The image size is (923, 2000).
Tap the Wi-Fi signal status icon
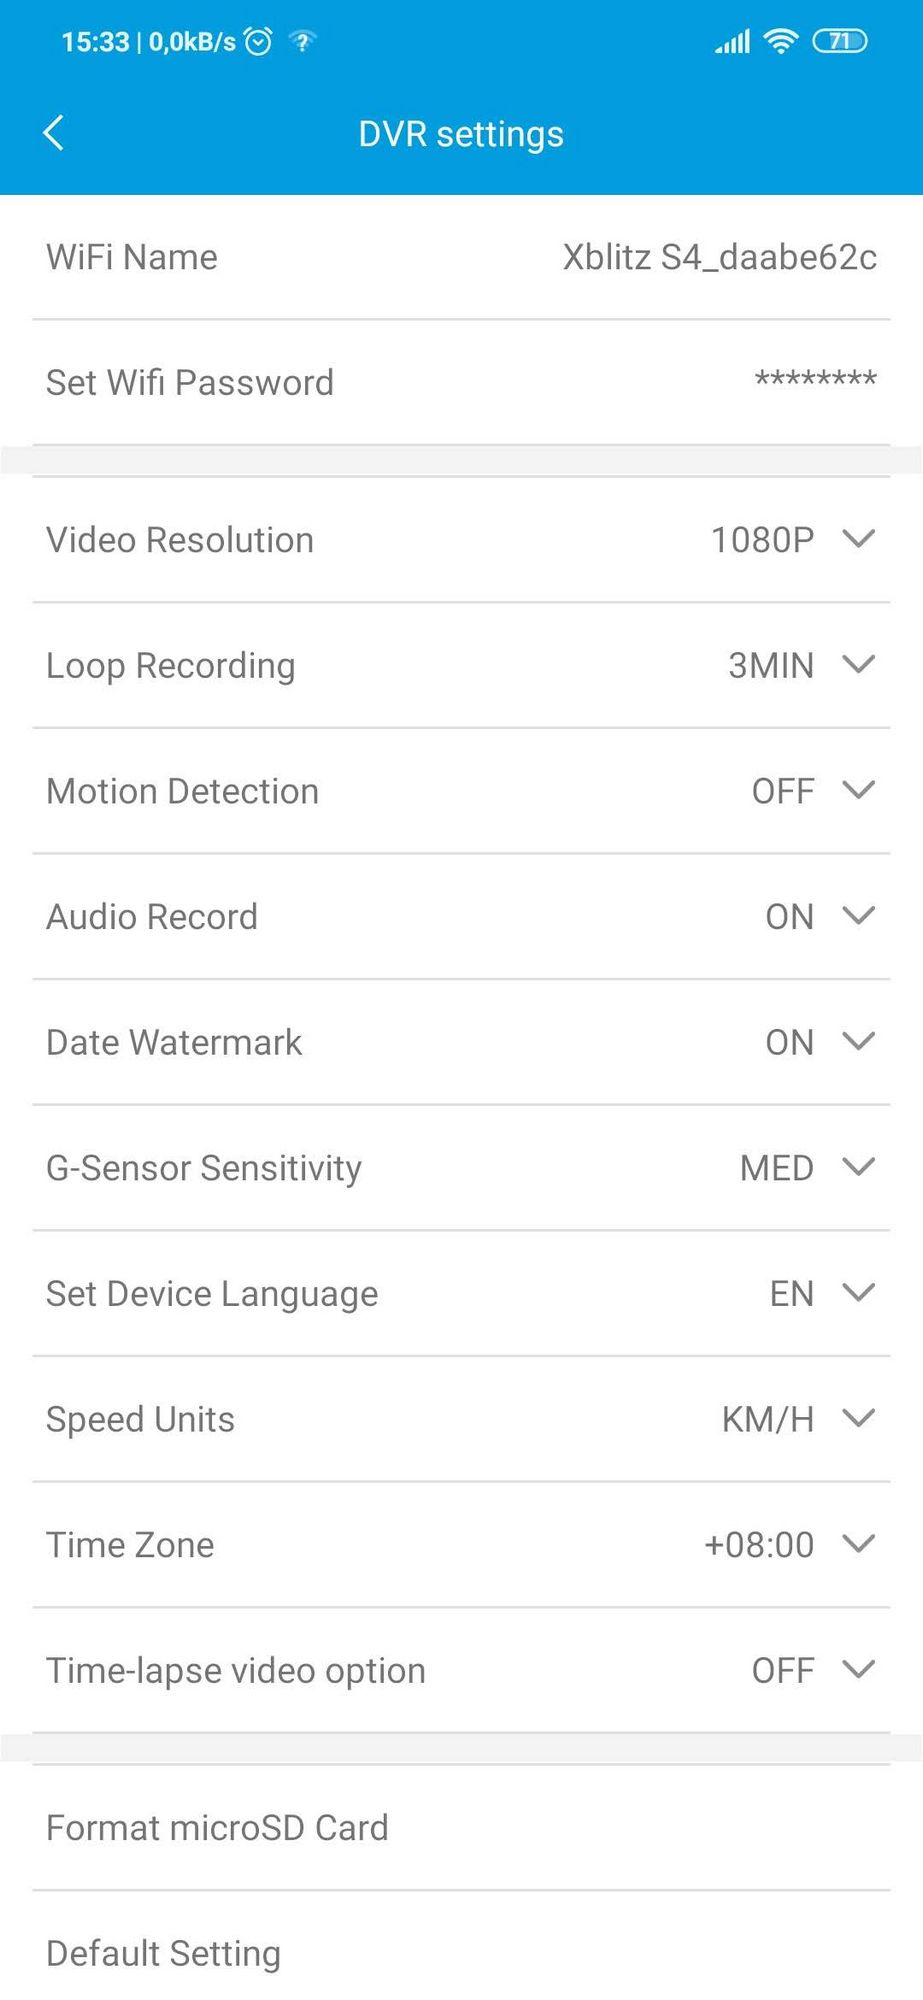pos(780,41)
